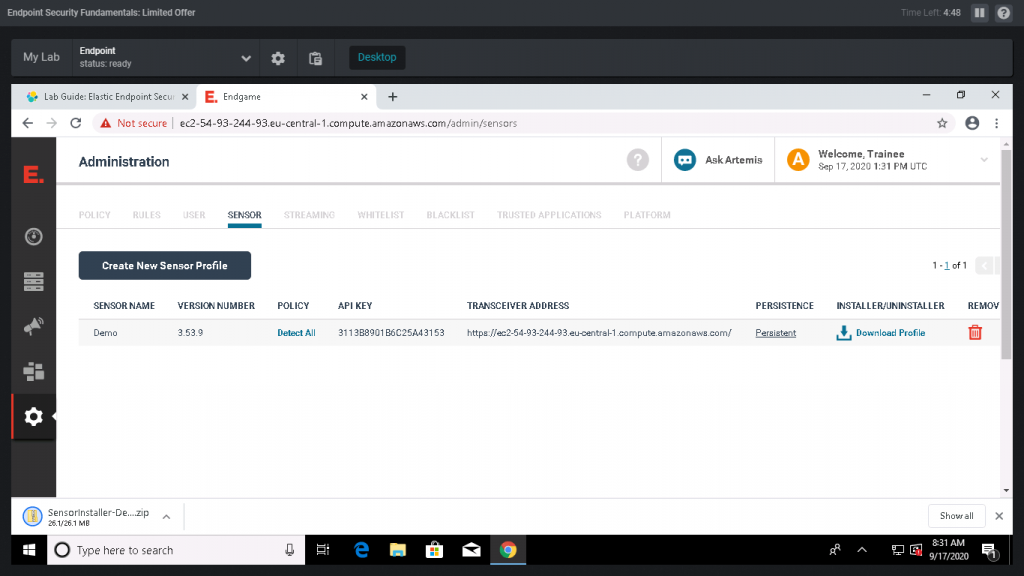
Task: Switch to the TRUSTED APPLICATIONS tab
Action: click(x=549, y=215)
